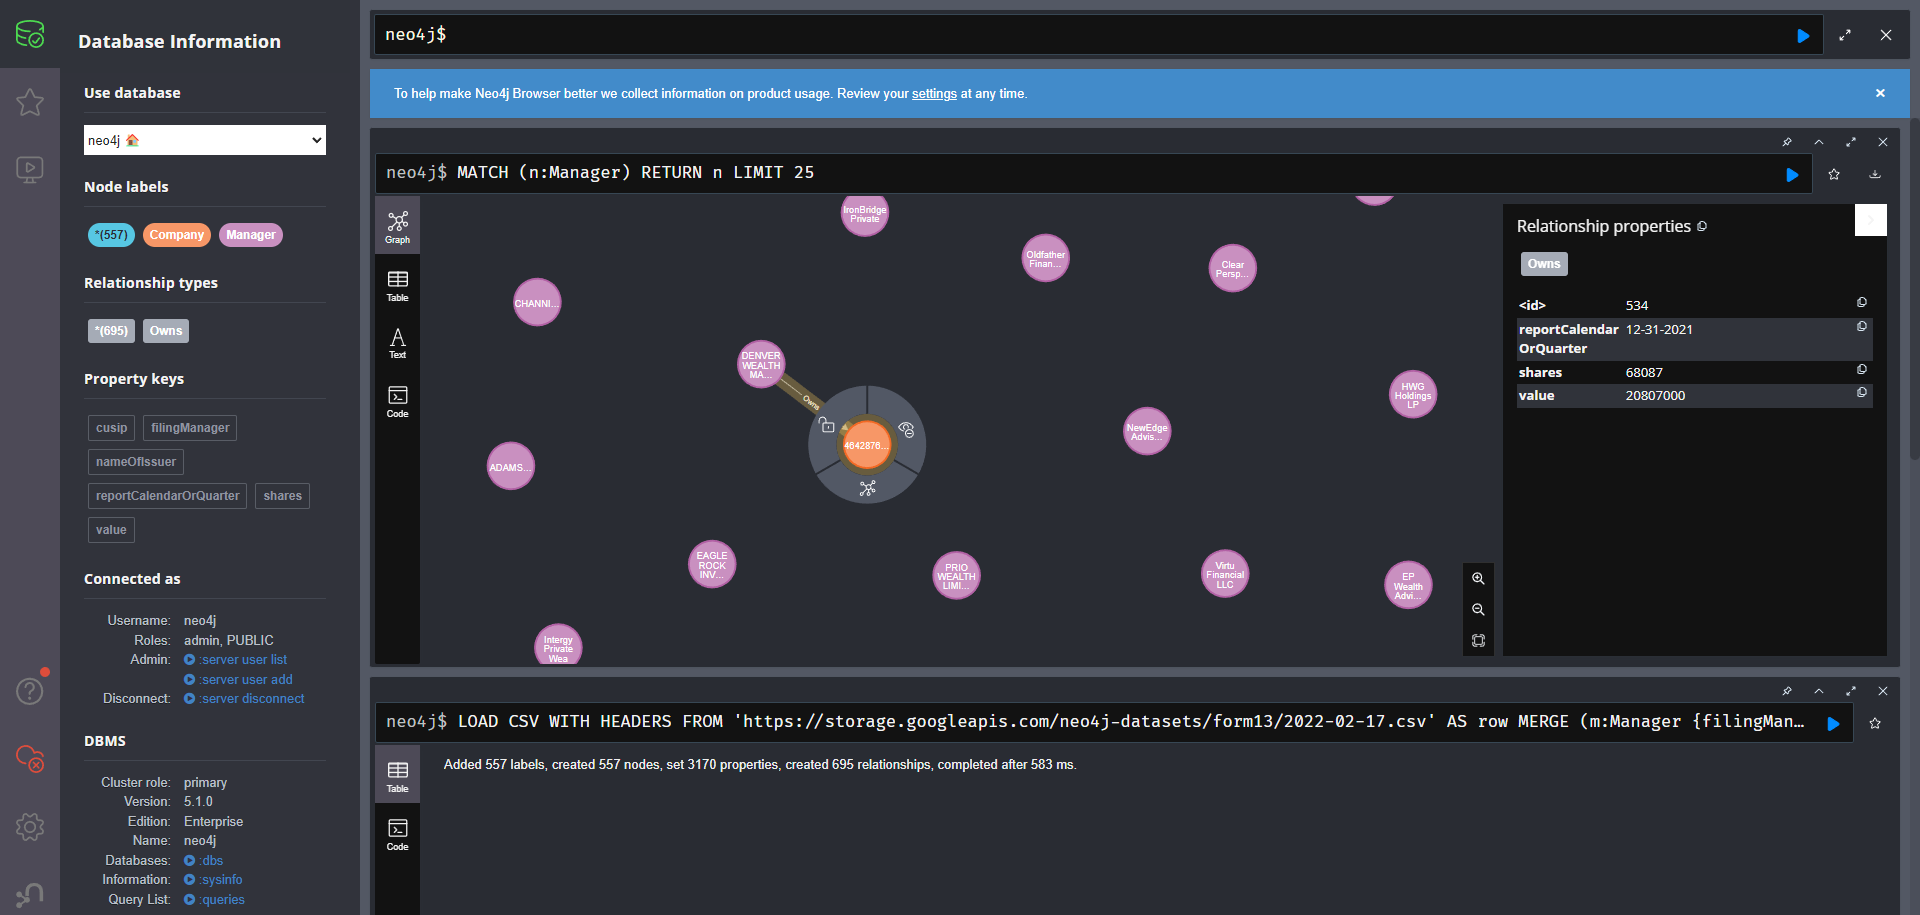Open the Browser Settings gear icon

[30, 827]
